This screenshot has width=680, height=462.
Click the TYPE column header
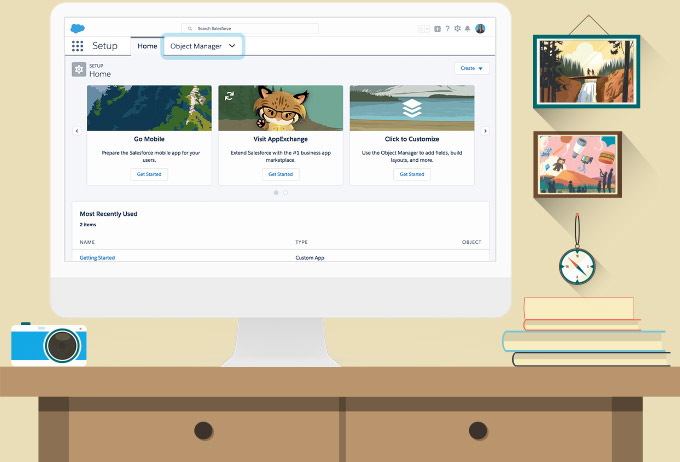[x=301, y=242]
